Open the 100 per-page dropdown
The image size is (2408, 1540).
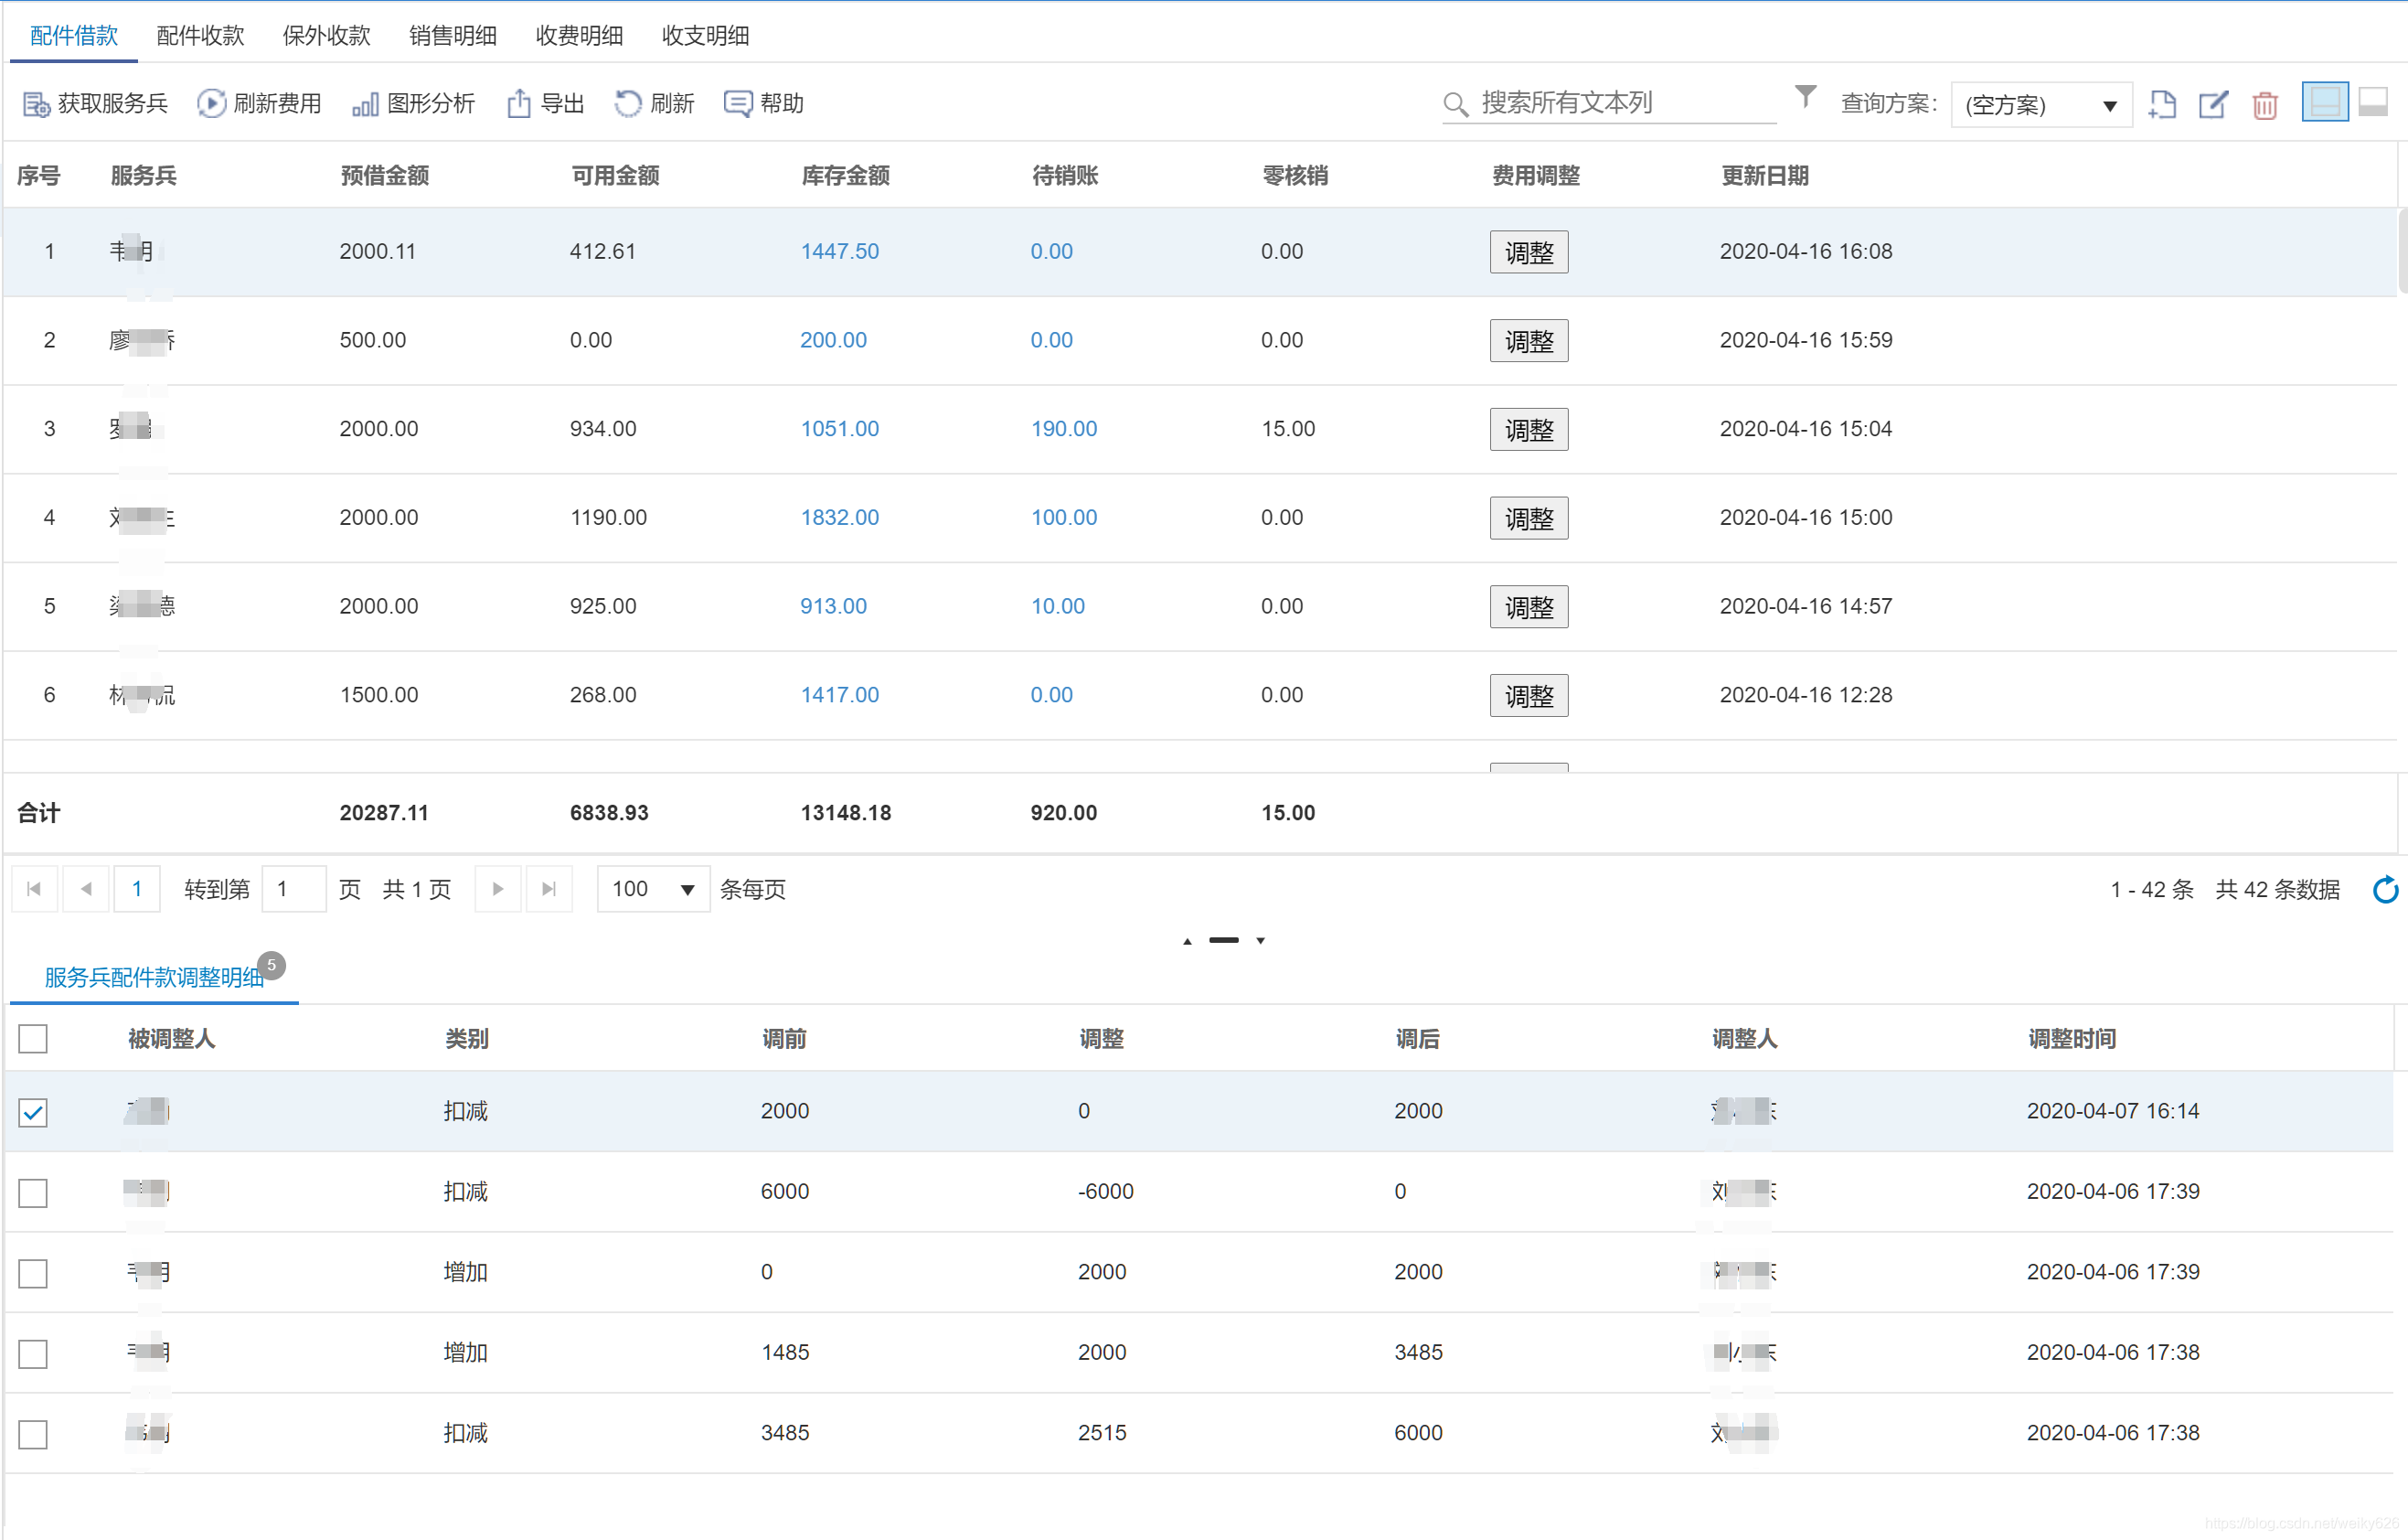coord(652,889)
